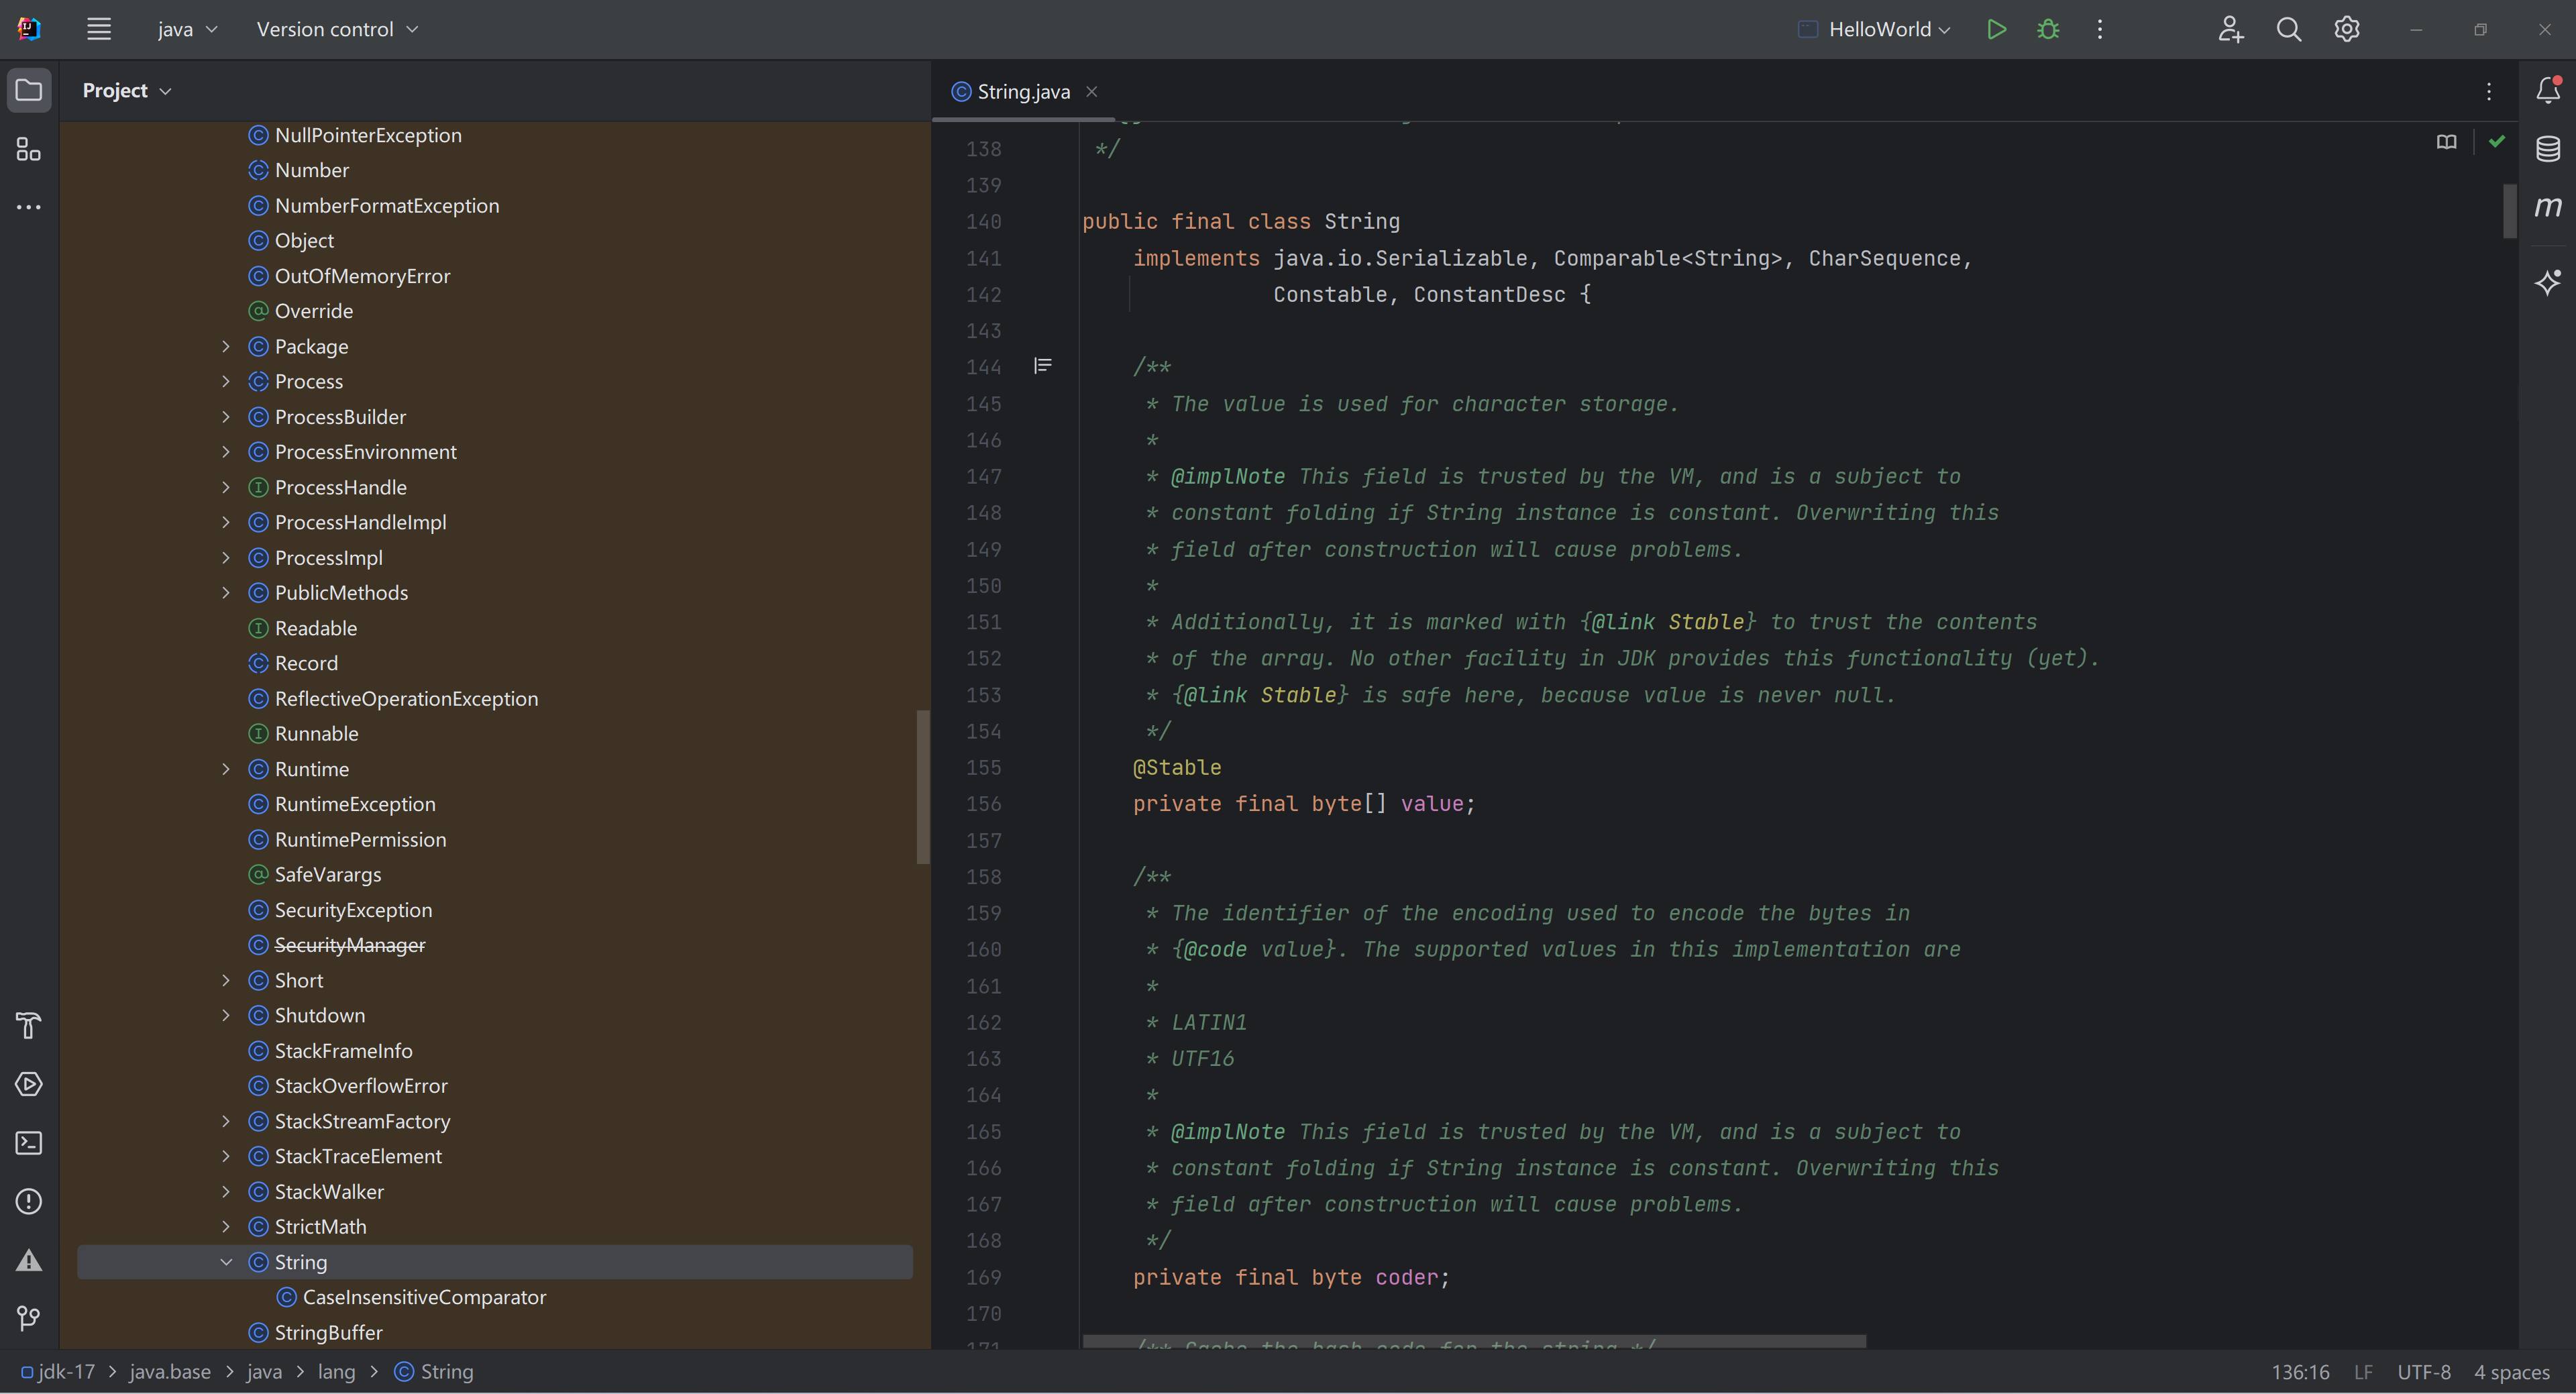Open Services tool window icon
The image size is (2576, 1394).
(29, 1084)
